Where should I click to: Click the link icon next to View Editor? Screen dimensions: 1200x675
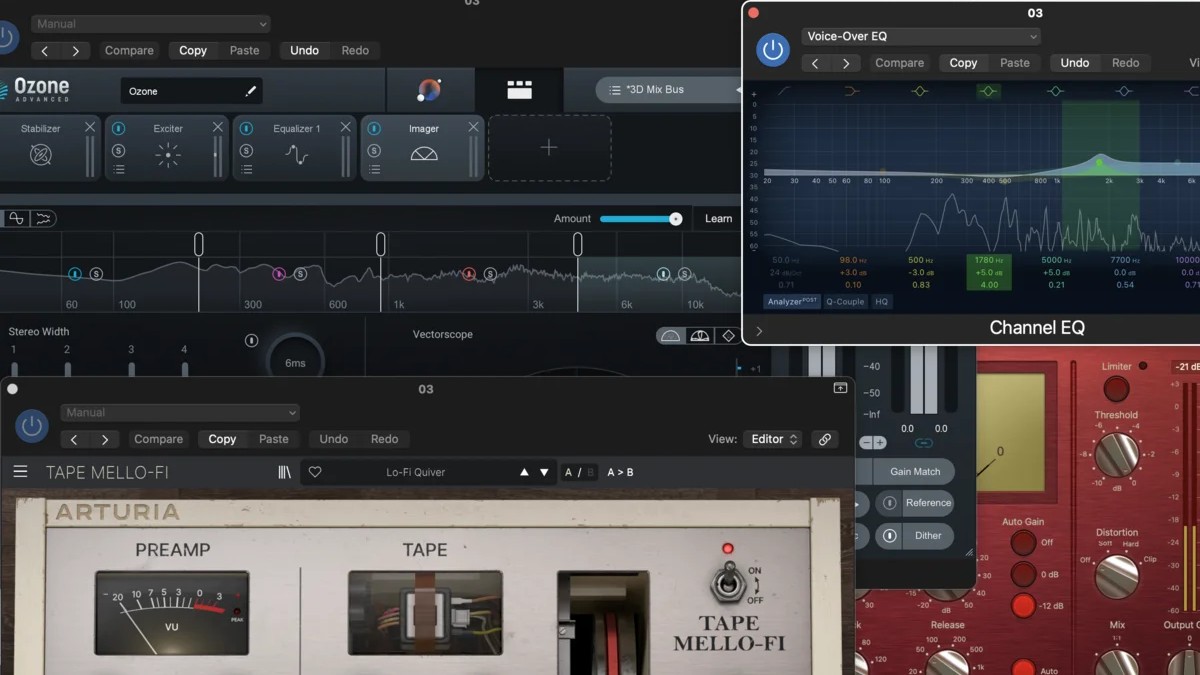[824, 439]
